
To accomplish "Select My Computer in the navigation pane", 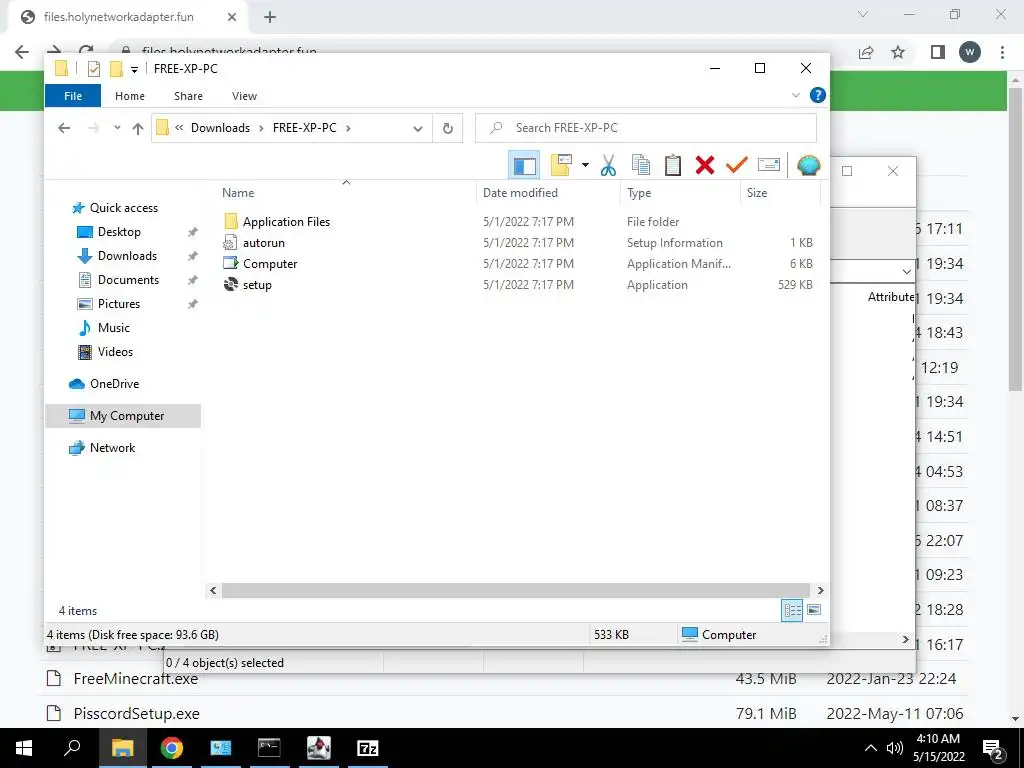I will click(x=123, y=416).
